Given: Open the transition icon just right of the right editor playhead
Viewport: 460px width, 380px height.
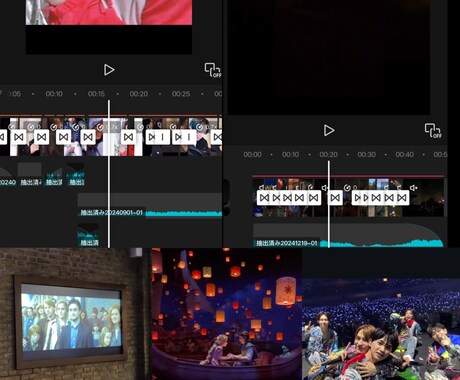Looking at the screenshot, I should coord(335,198).
